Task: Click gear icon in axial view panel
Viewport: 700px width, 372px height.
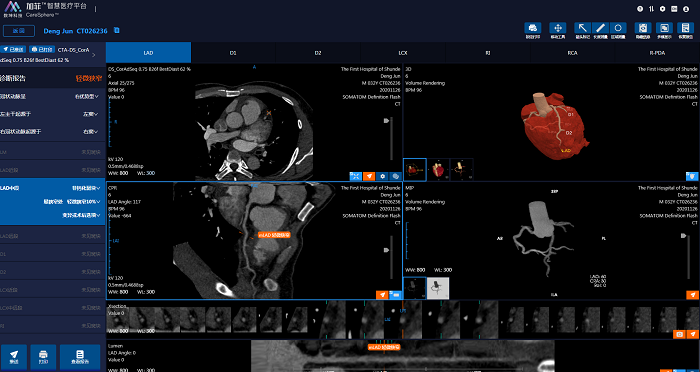Action: tap(382, 176)
